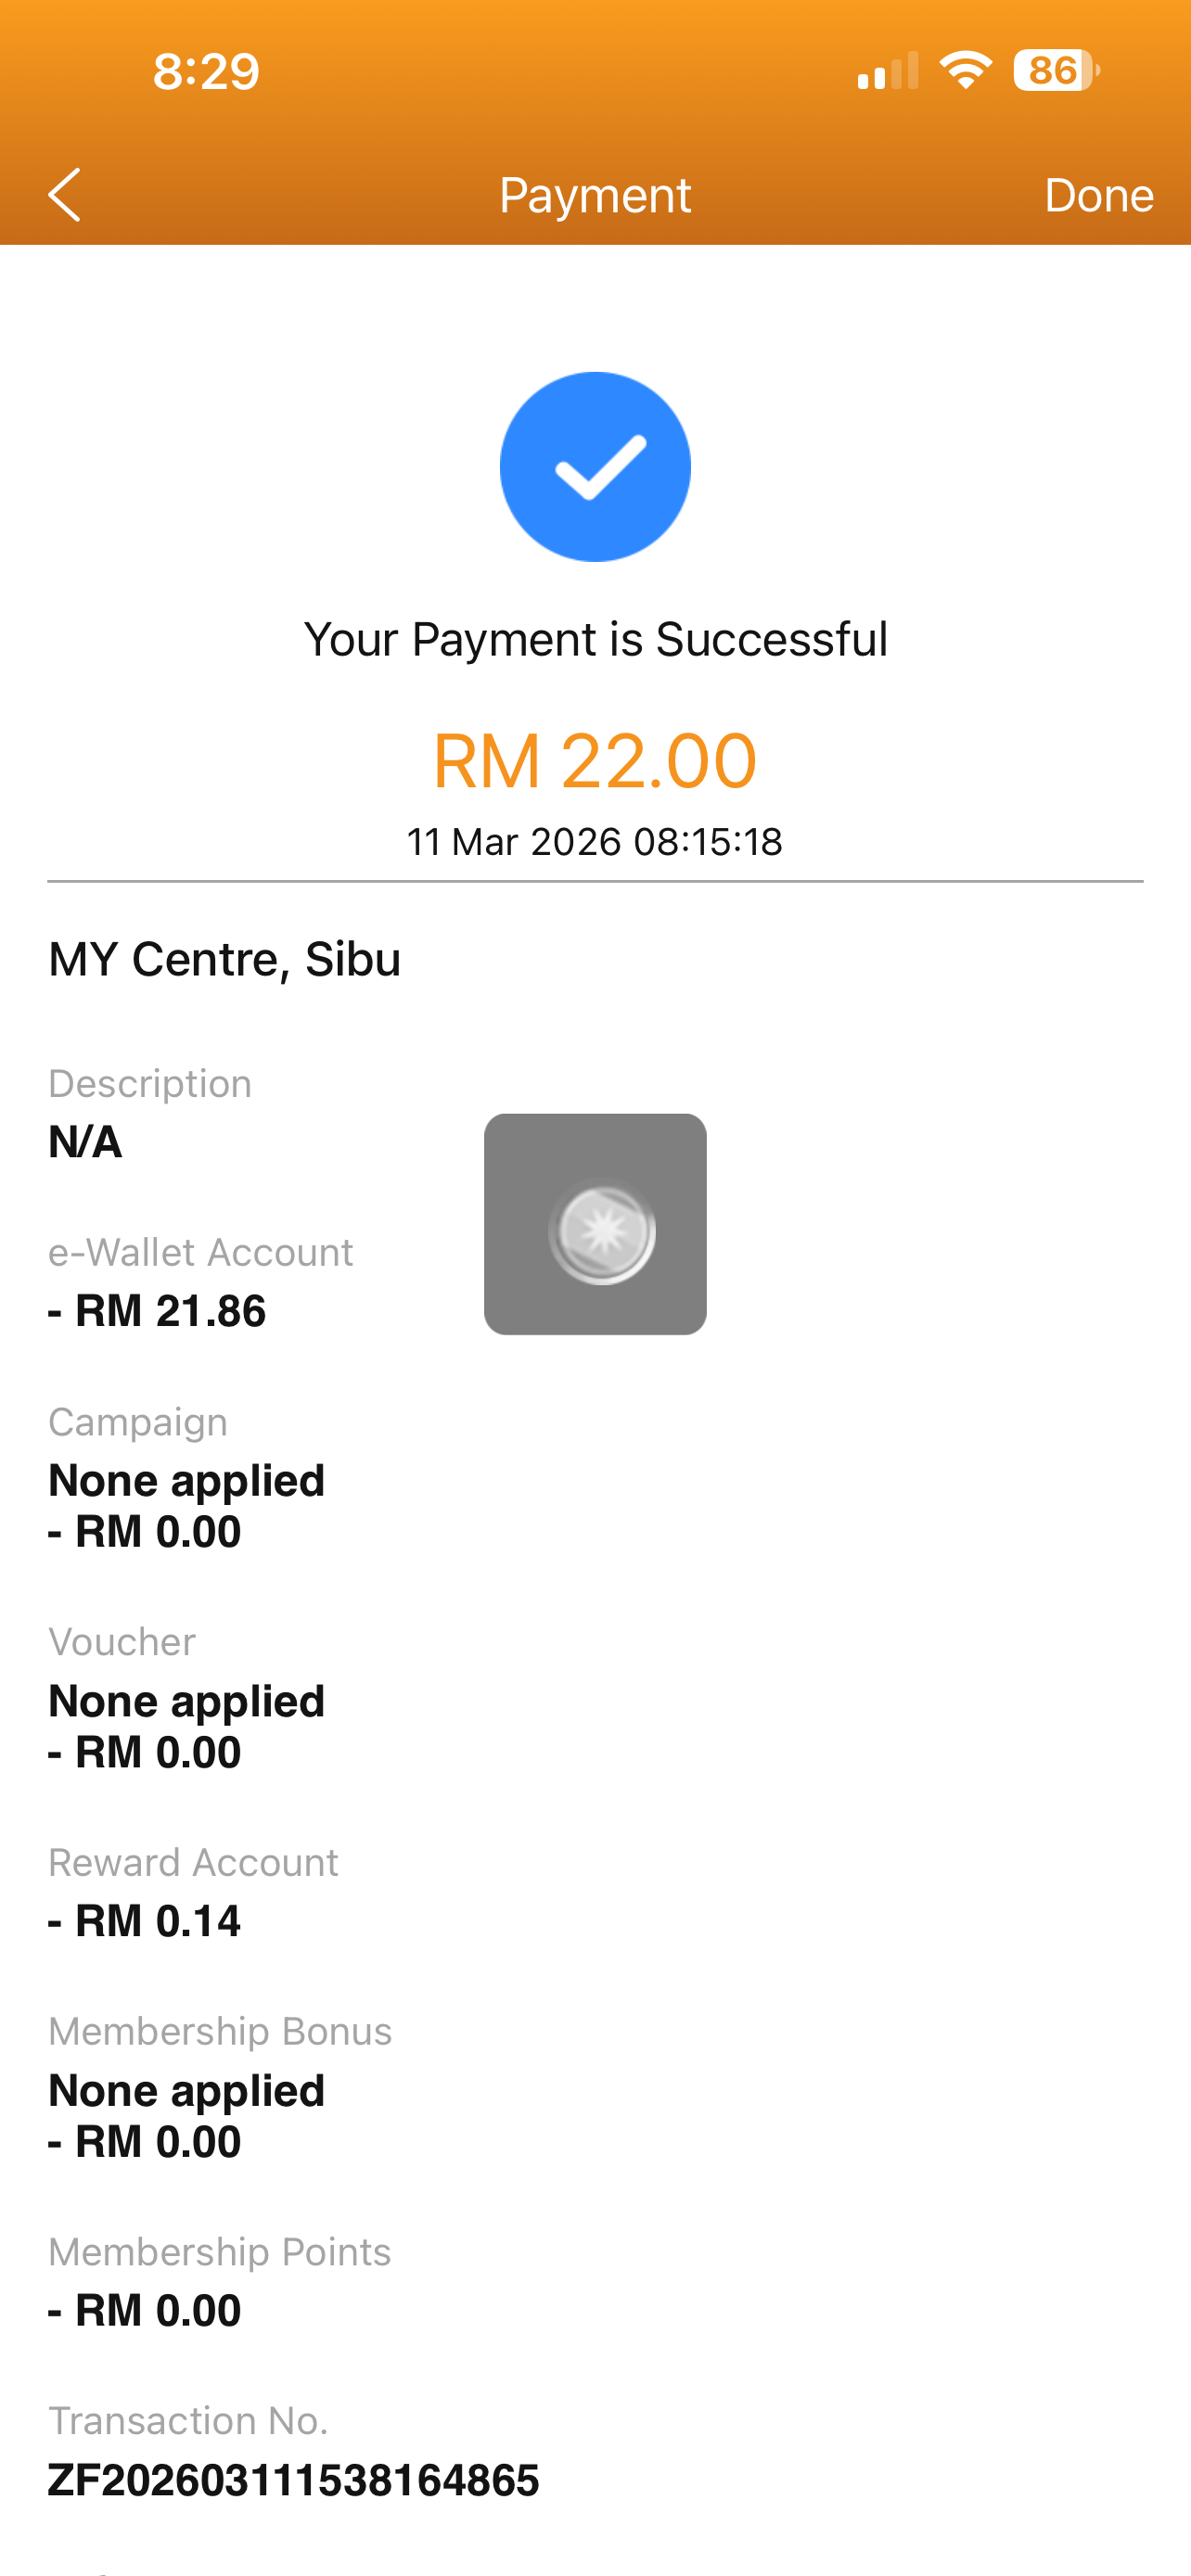Tap the Campaign label

138,1422
